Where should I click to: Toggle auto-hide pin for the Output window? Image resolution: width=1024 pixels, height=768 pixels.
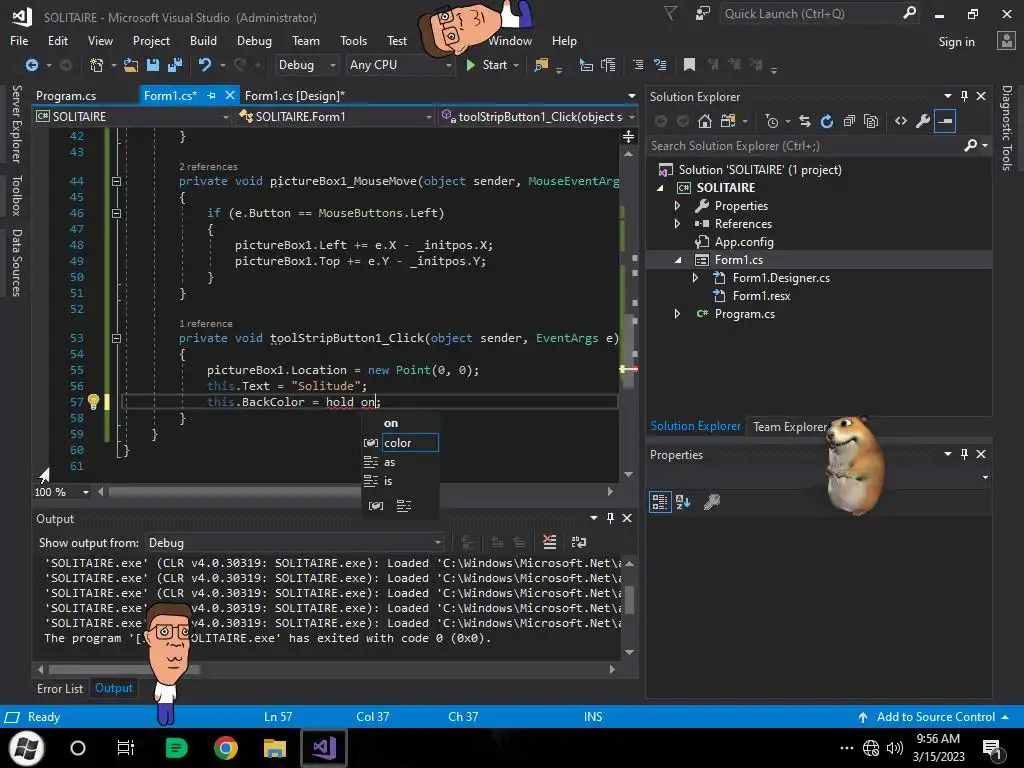610,518
